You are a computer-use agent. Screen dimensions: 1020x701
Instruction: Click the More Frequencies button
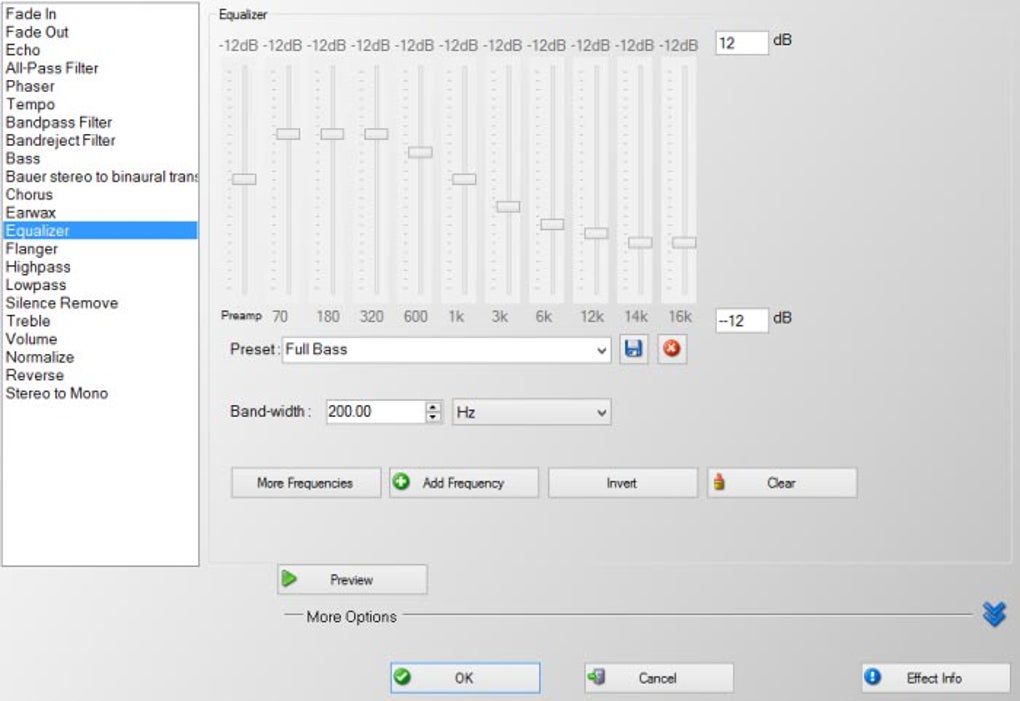coord(306,483)
